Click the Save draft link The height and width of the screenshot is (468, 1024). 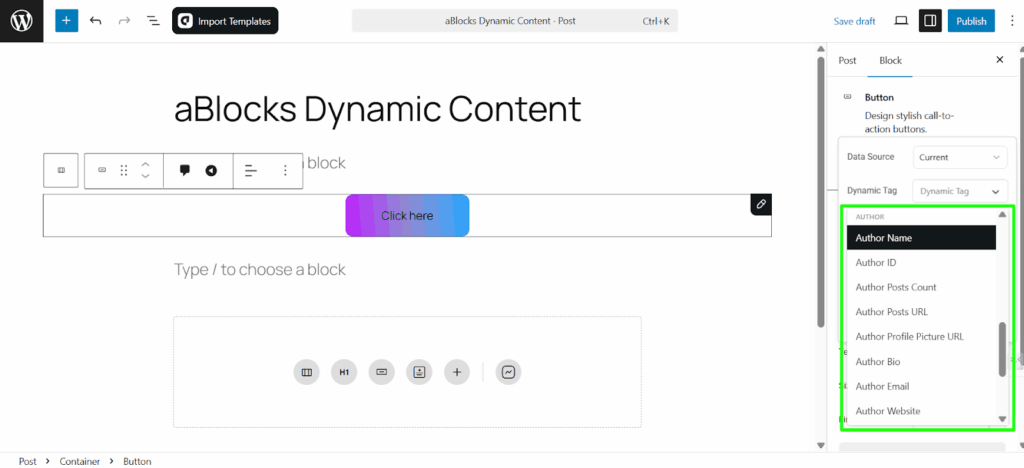[854, 21]
